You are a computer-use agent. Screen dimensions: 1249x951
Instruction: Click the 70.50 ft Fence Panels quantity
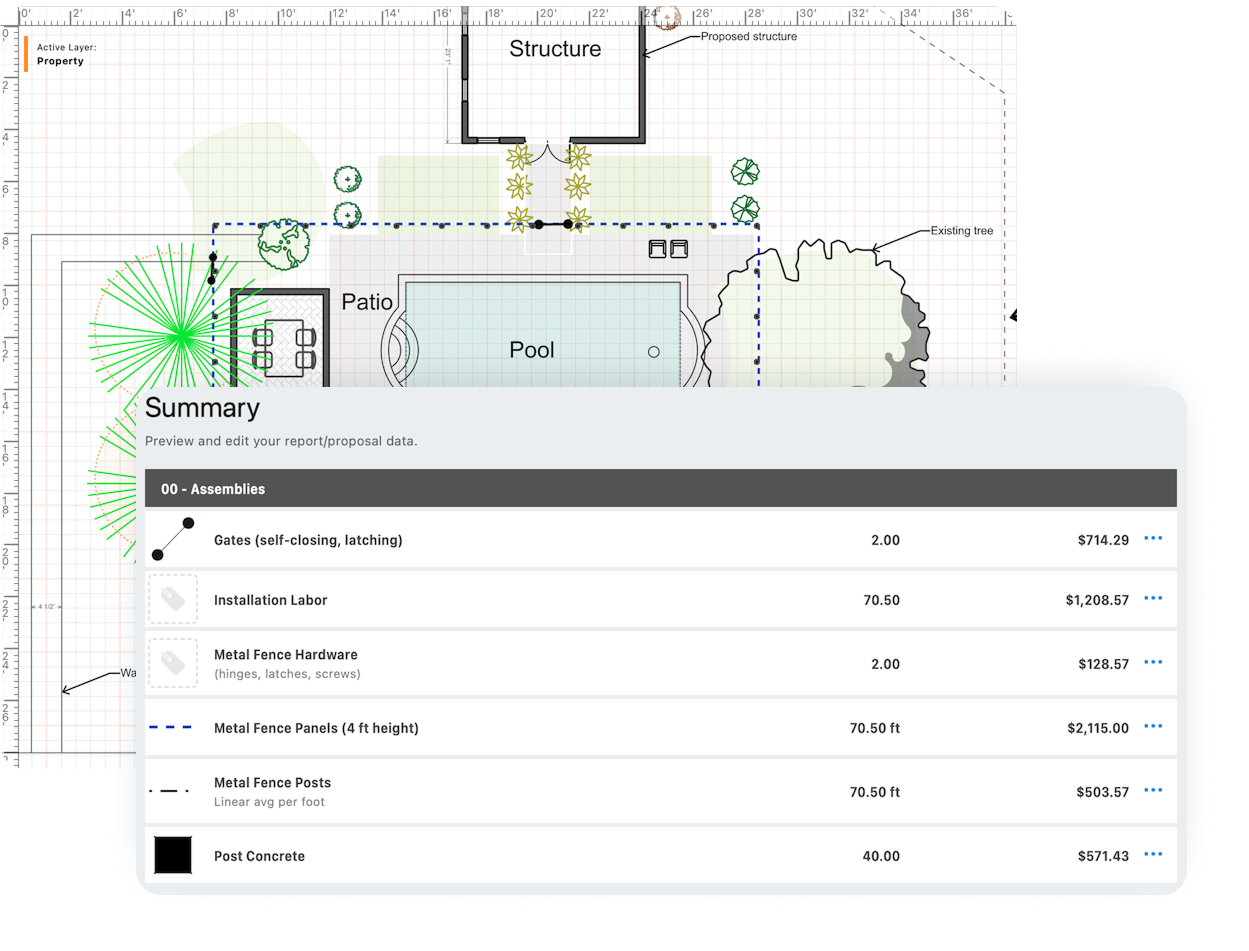[x=875, y=728]
